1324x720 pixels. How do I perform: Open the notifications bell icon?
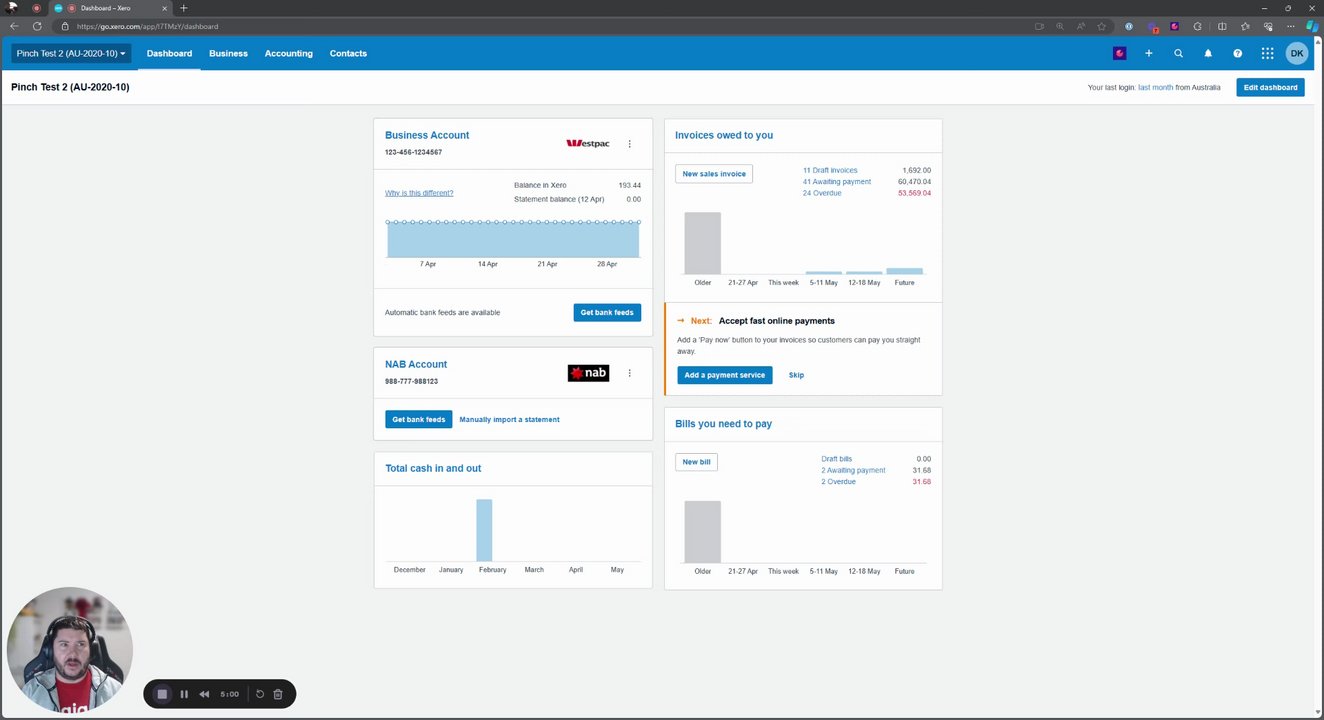(1208, 53)
